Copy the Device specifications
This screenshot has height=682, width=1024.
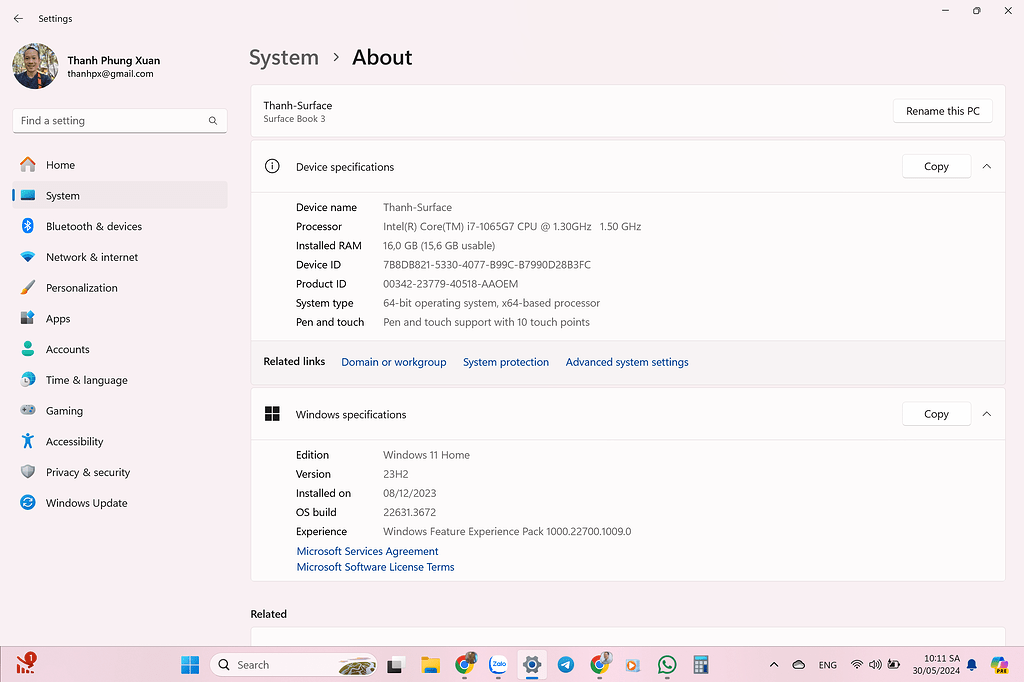click(x=936, y=167)
